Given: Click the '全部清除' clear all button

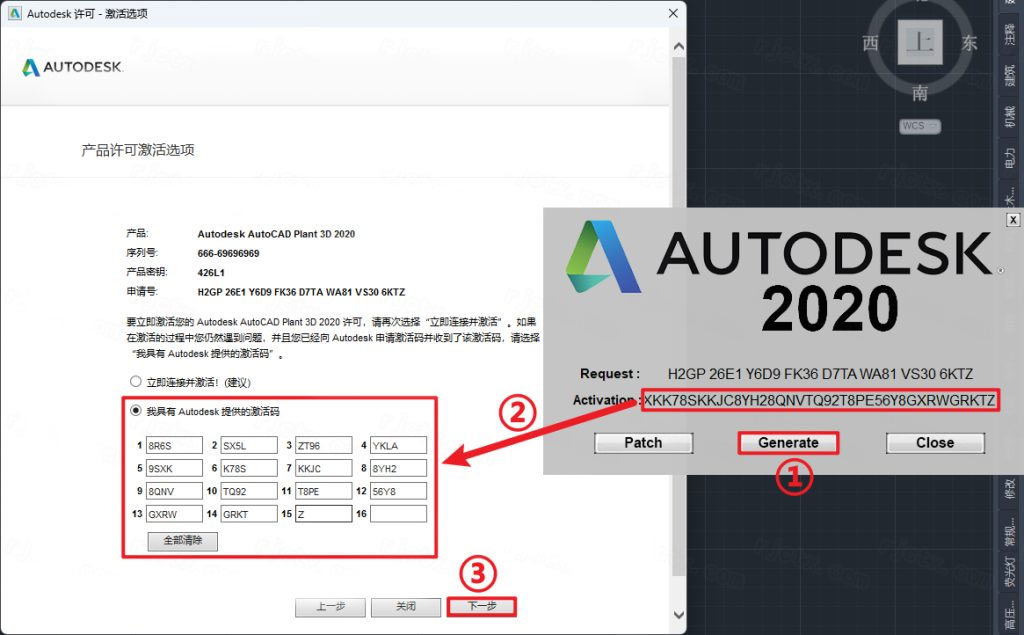Looking at the screenshot, I should tap(183, 541).
